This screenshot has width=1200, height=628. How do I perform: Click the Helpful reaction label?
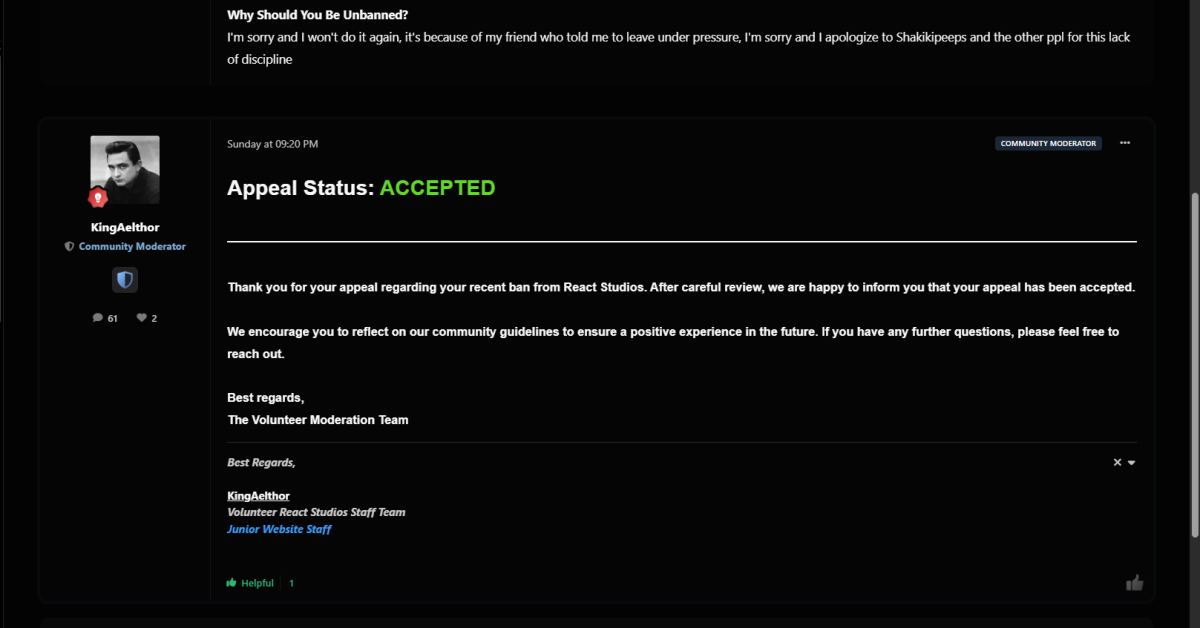point(257,583)
